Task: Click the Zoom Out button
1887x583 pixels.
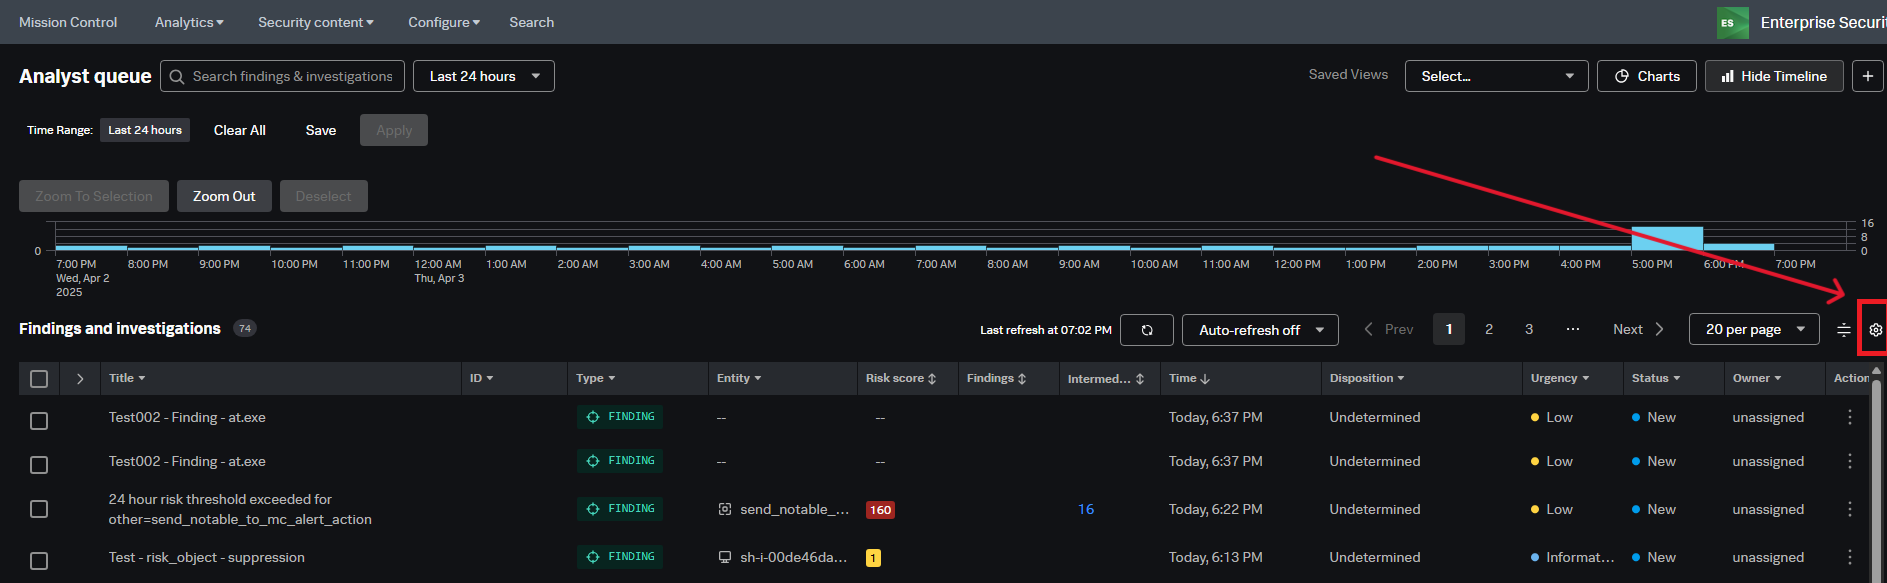Action: [x=224, y=196]
